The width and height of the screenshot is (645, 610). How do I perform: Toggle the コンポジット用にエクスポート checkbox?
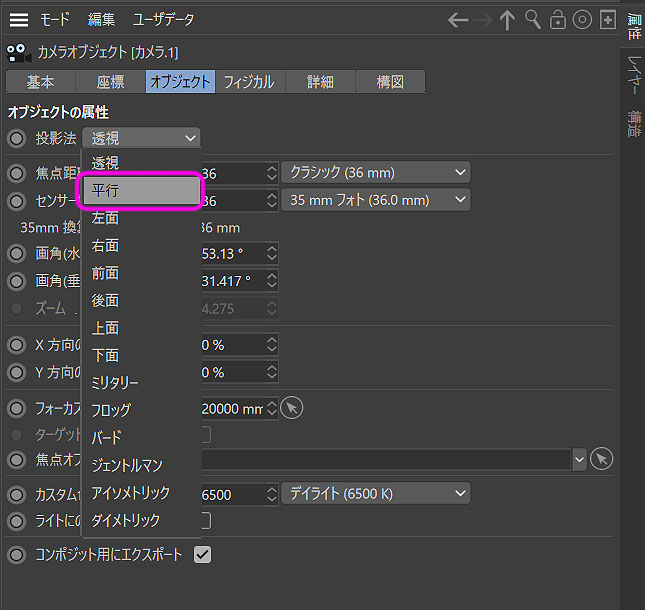click(202, 553)
